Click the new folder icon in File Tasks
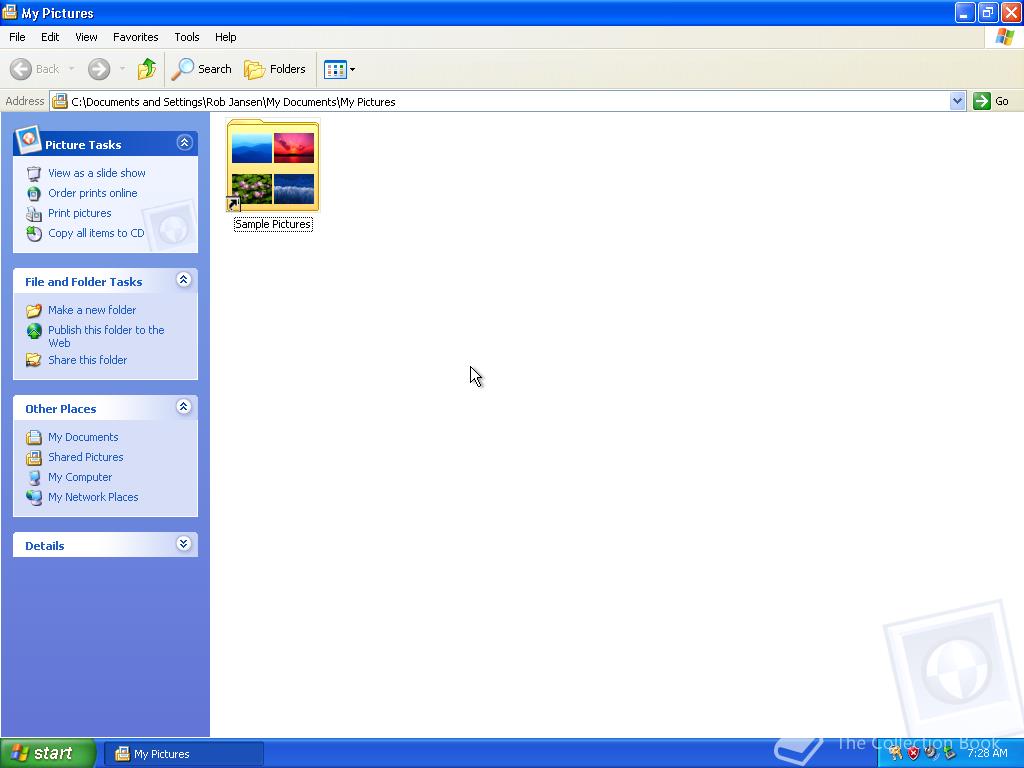This screenshot has height=768, width=1024. click(34, 310)
